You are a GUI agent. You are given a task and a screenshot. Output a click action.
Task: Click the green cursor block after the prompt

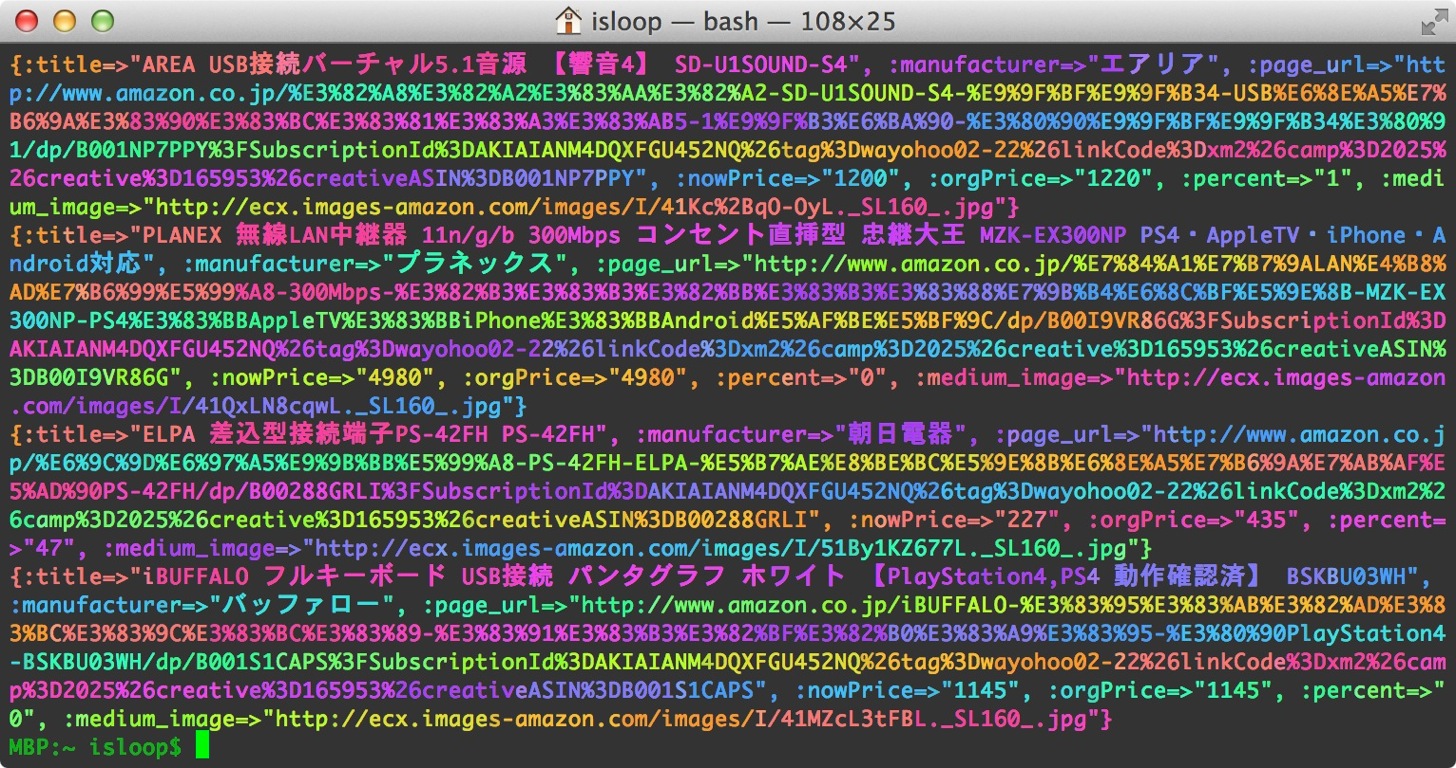202,747
